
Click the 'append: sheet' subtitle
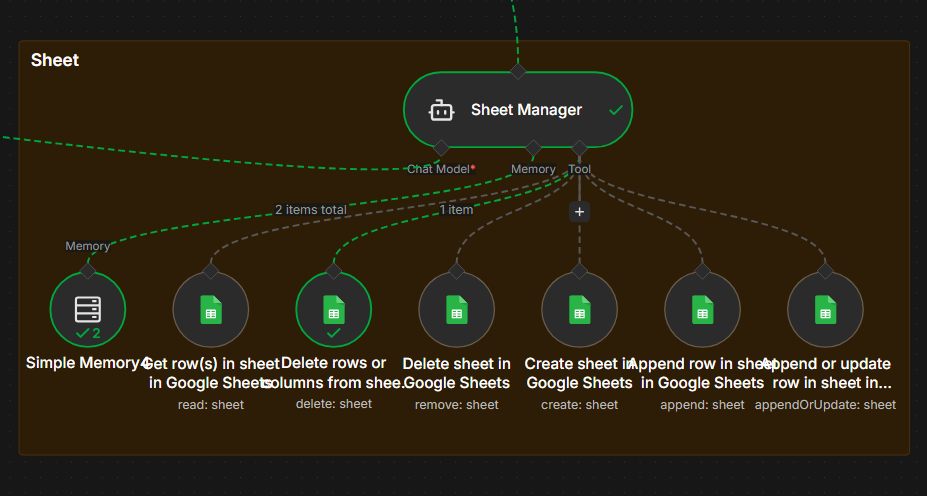[702, 405]
